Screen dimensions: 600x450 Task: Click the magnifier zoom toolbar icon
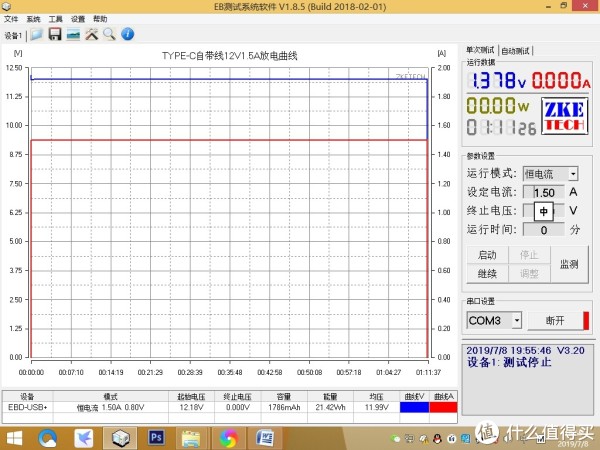click(109, 34)
